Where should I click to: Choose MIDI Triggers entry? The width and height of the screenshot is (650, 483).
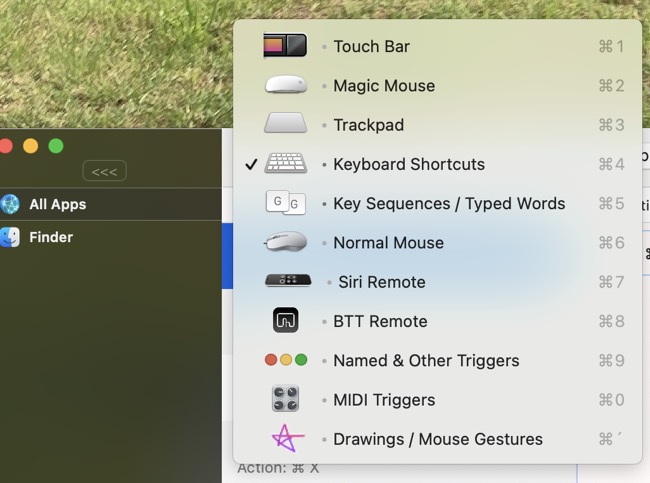[437, 400]
